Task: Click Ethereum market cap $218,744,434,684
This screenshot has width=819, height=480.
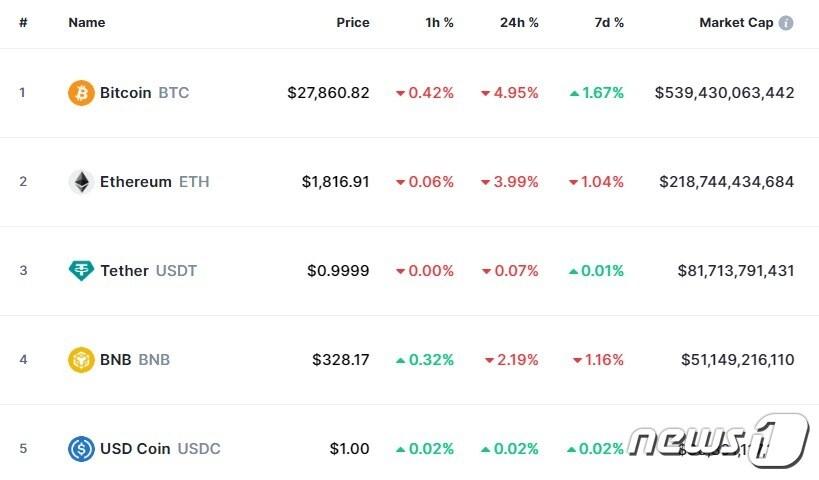Action: click(726, 182)
